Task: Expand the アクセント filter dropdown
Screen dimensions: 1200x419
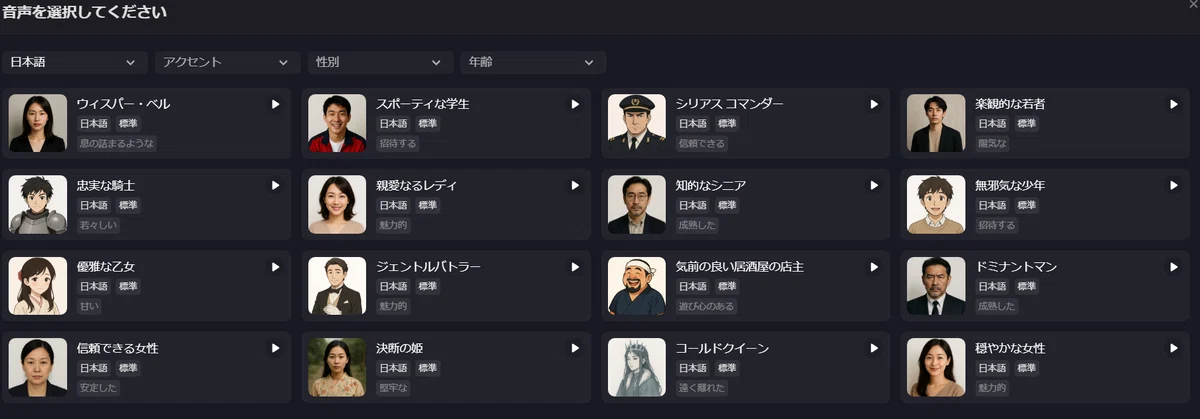Action: 228,62
